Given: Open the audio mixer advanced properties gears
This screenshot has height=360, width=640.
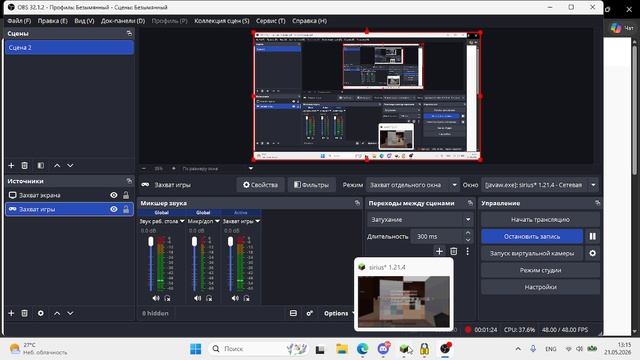Looking at the screenshot, I should 310,313.
